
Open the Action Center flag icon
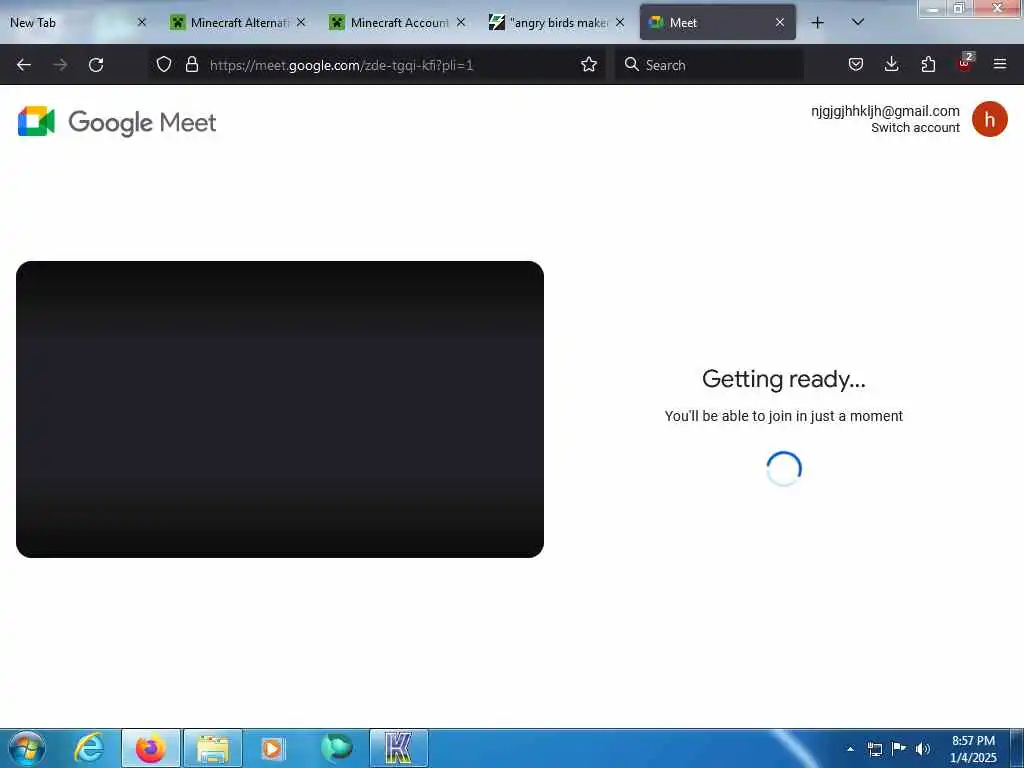click(899, 748)
